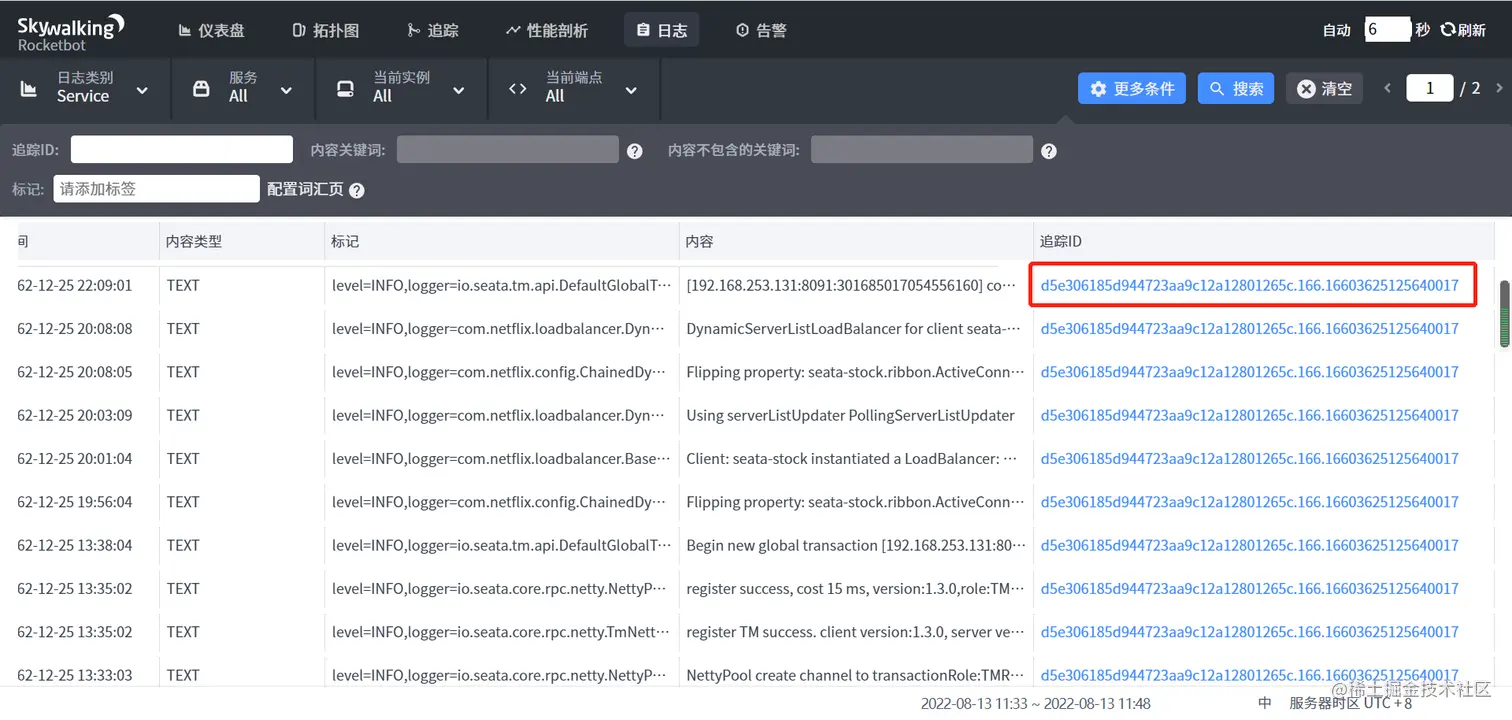1512x720 pixels.
Task: Select the 日志 log tab
Action: coord(661,30)
